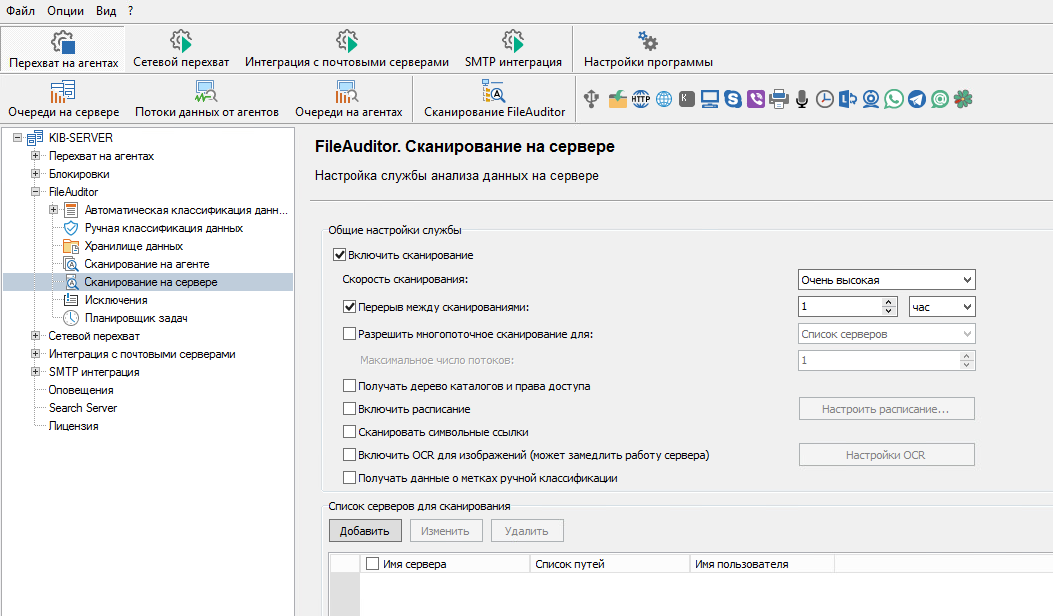
Task: Open the ? help menu
Action: [130, 11]
